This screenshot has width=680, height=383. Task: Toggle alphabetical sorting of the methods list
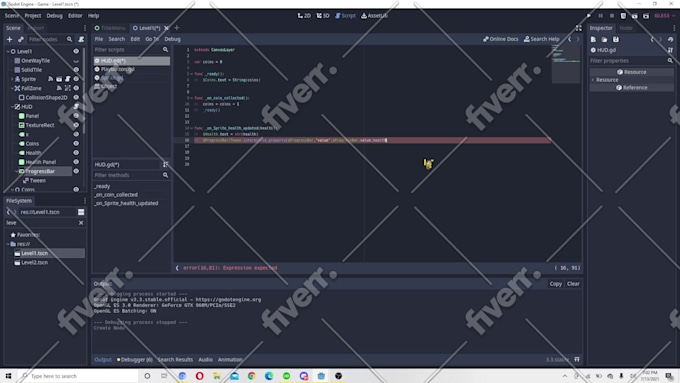(x=165, y=164)
